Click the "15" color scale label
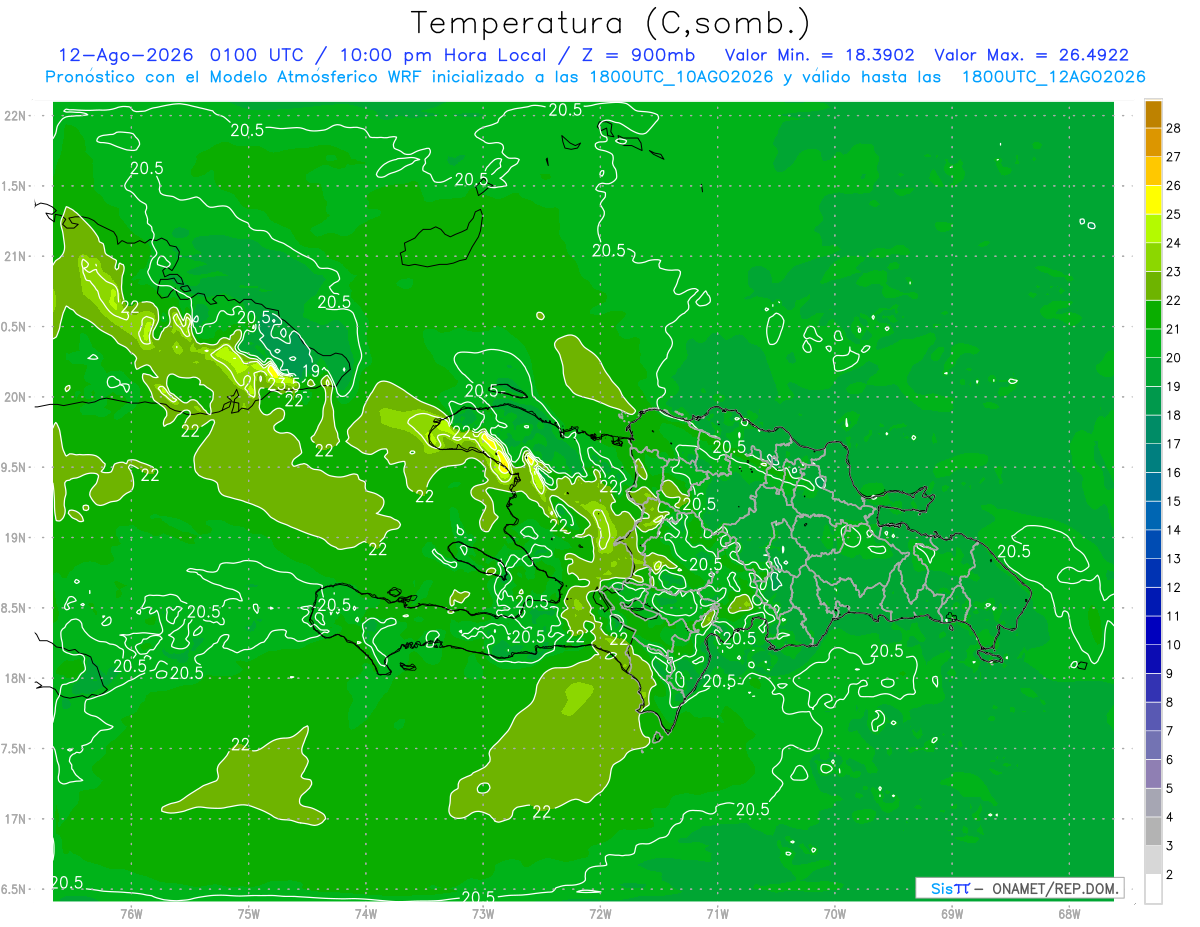 coord(1173,501)
